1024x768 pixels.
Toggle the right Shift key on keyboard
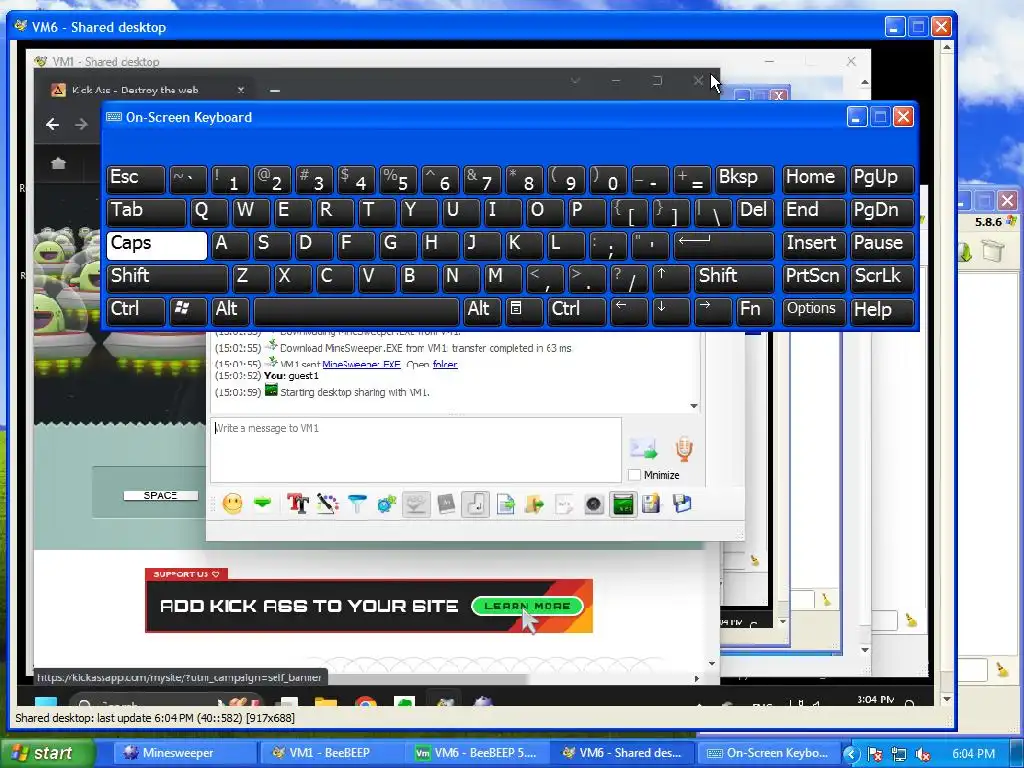point(734,278)
